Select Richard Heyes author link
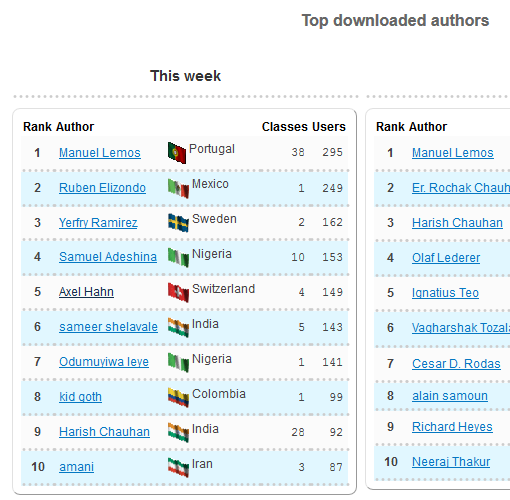This screenshot has height=500, width=510. point(452,427)
